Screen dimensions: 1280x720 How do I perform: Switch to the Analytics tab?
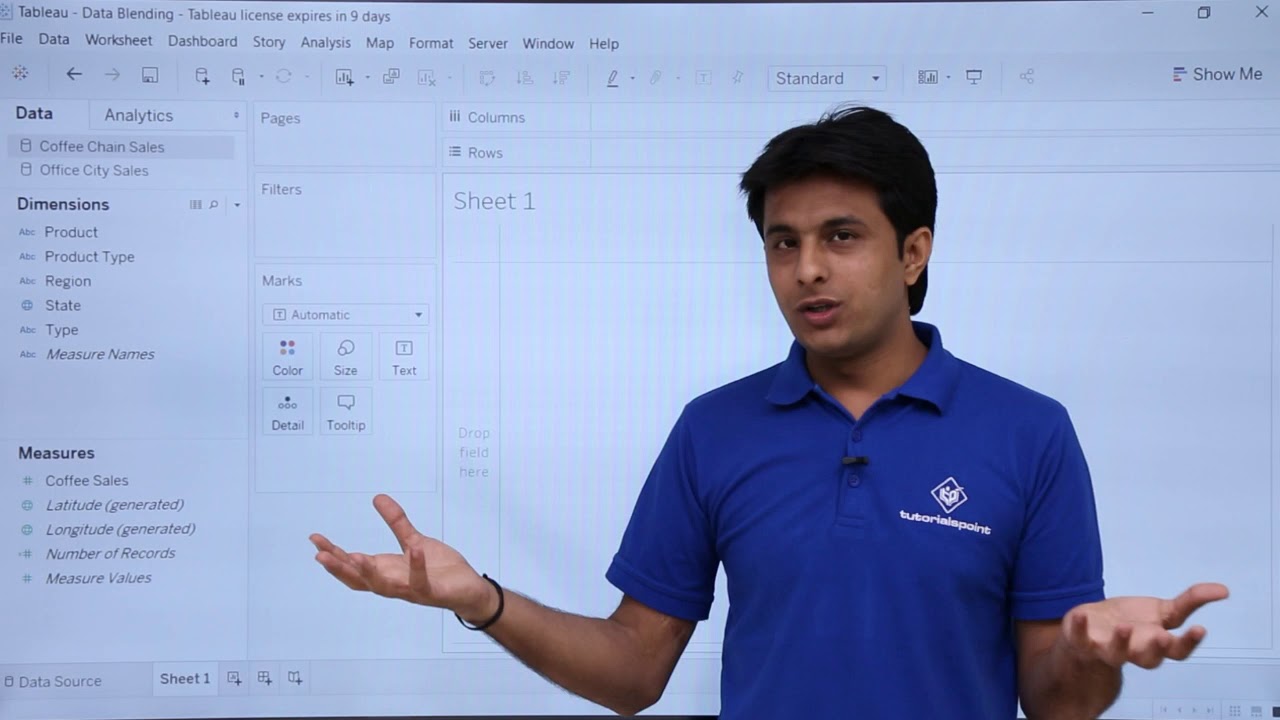tap(139, 115)
